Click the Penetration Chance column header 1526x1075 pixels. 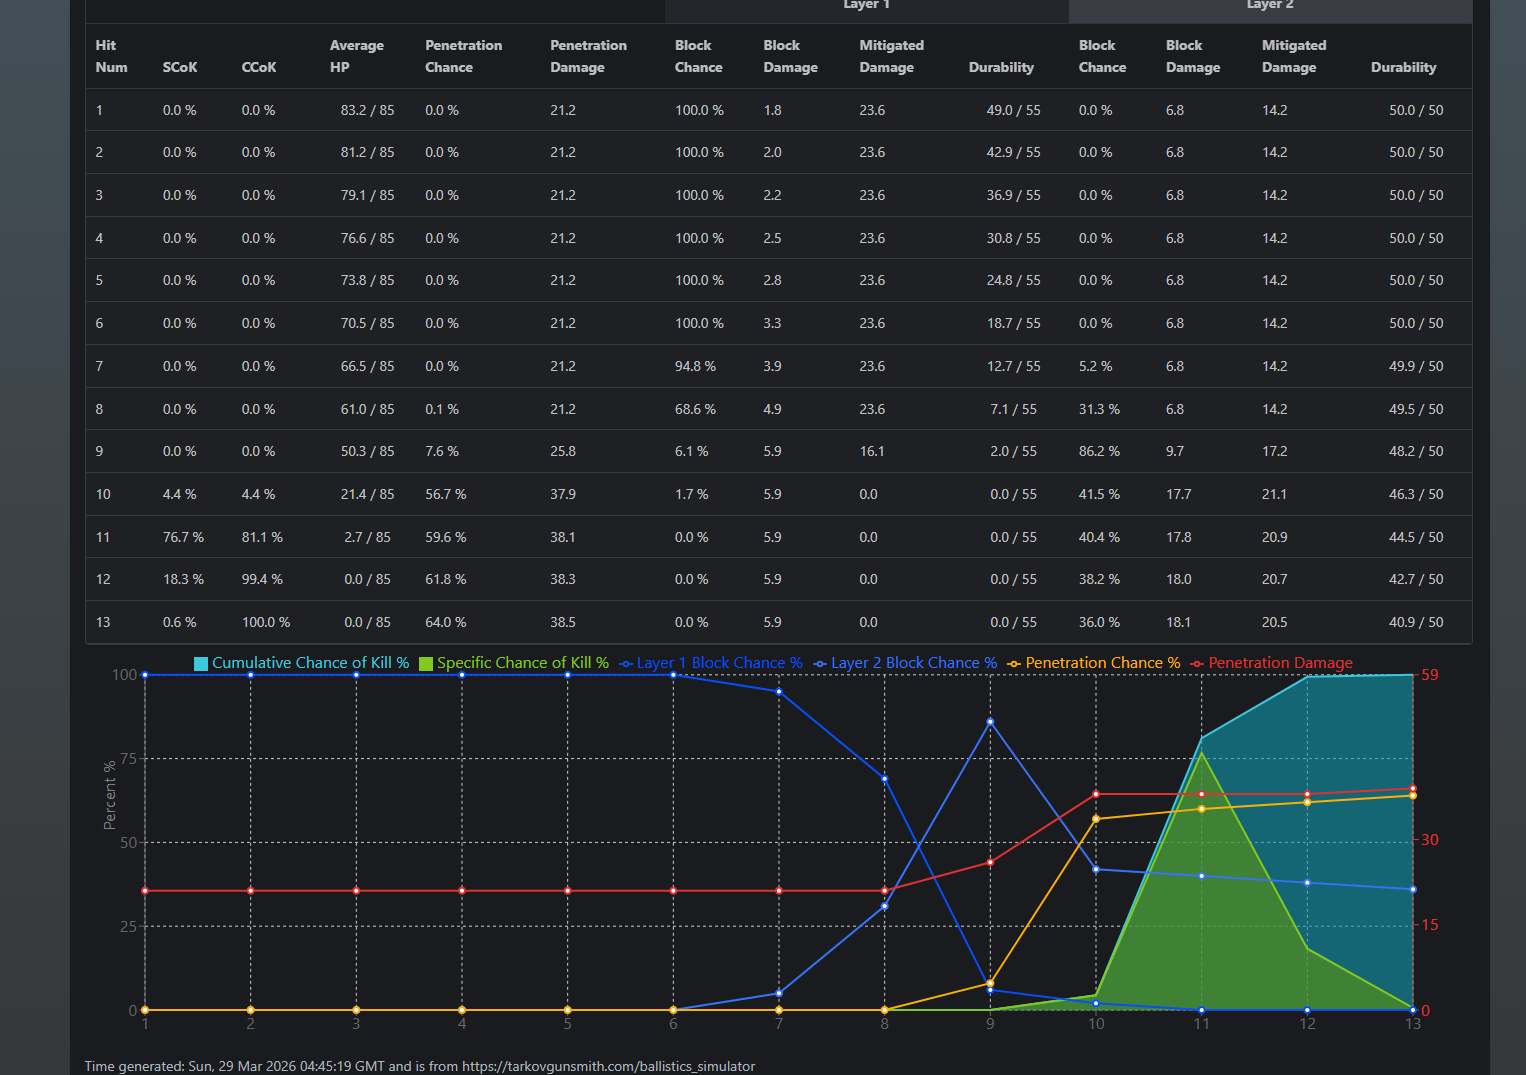[463, 56]
